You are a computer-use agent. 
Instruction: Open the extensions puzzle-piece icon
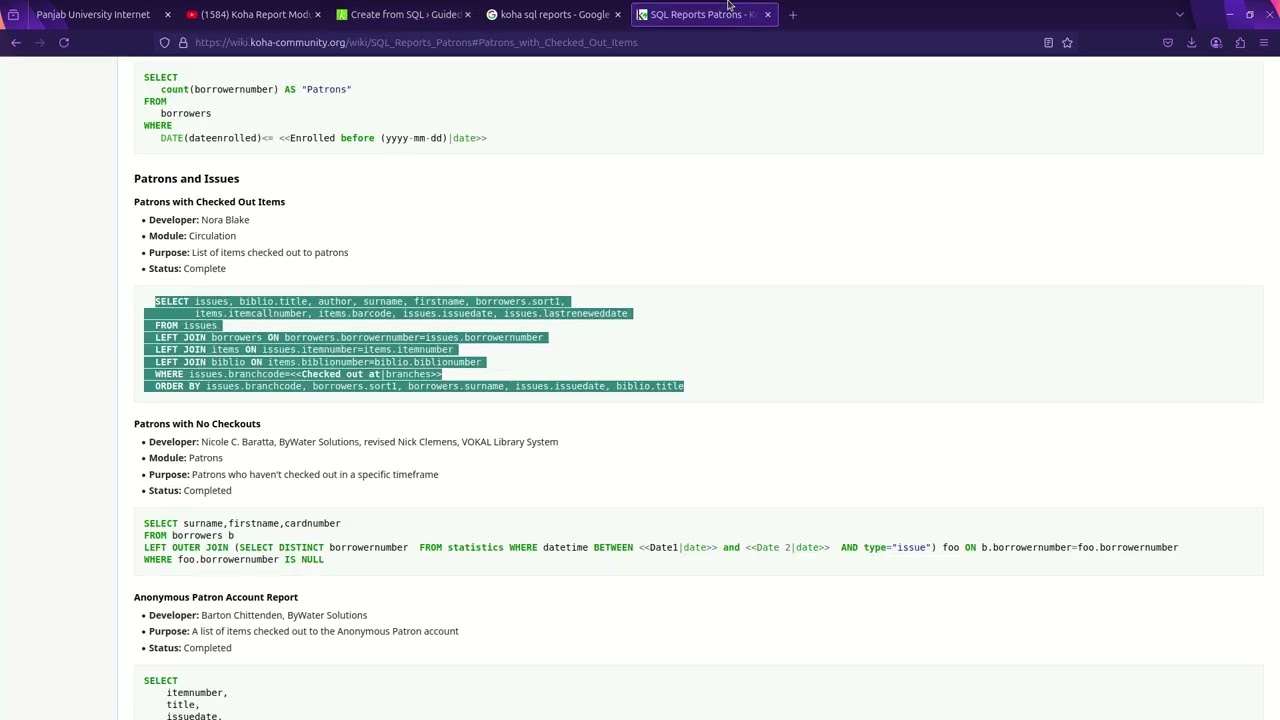click(1240, 43)
